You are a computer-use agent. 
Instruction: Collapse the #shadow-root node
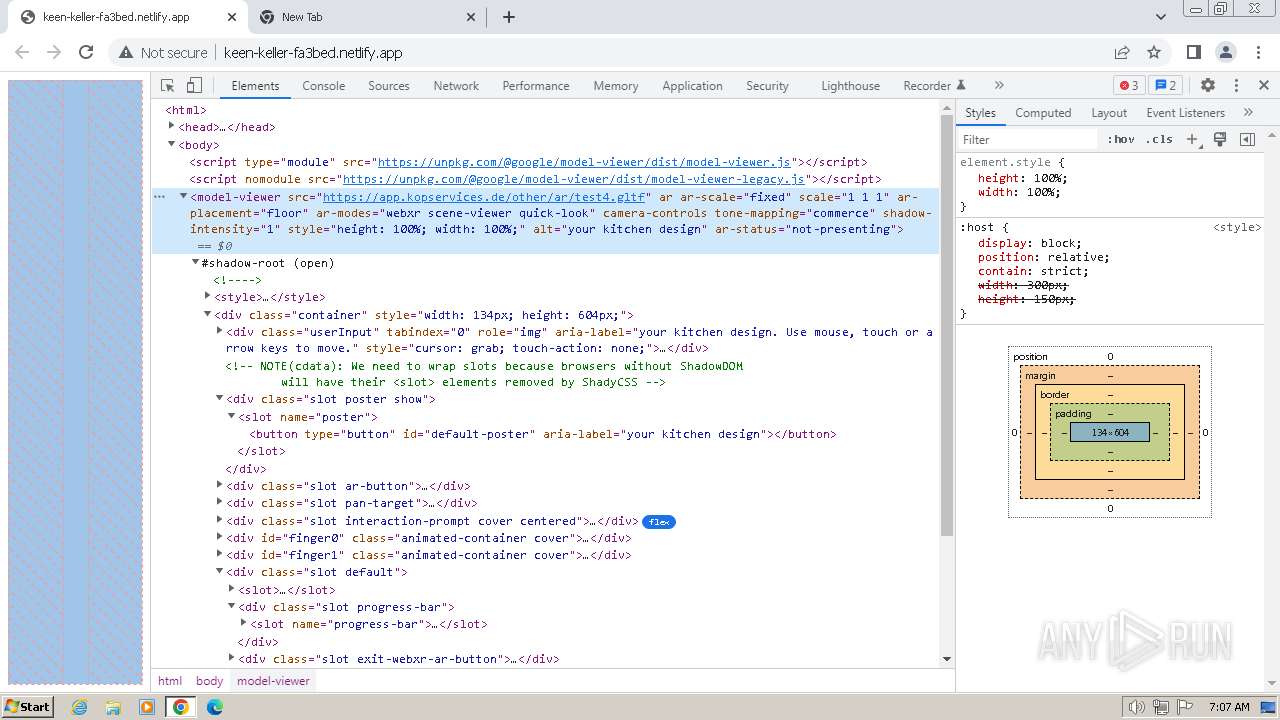pos(195,263)
